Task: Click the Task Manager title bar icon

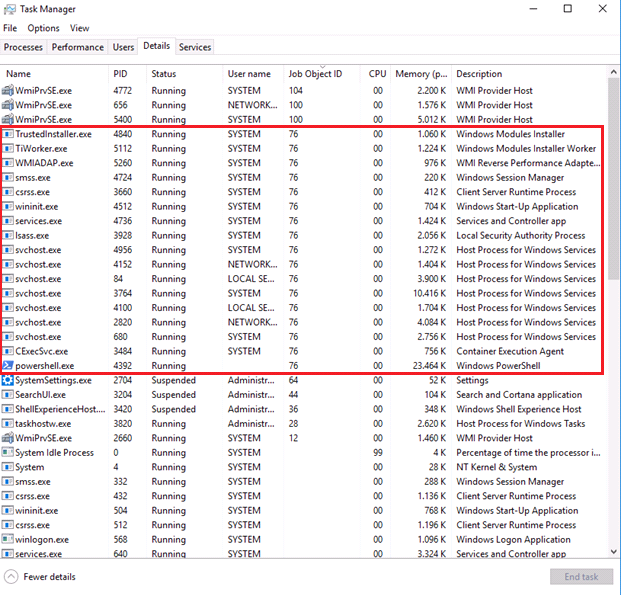Action: (10, 9)
